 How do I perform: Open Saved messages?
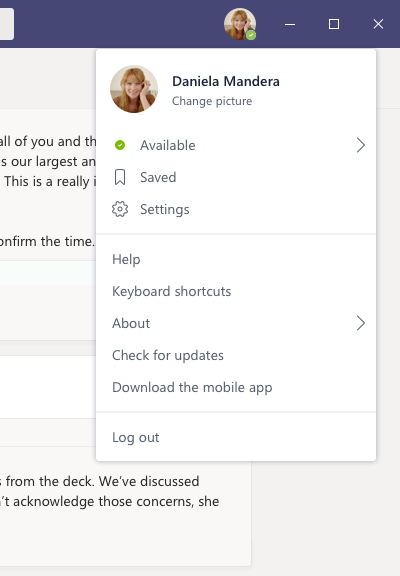236,177
